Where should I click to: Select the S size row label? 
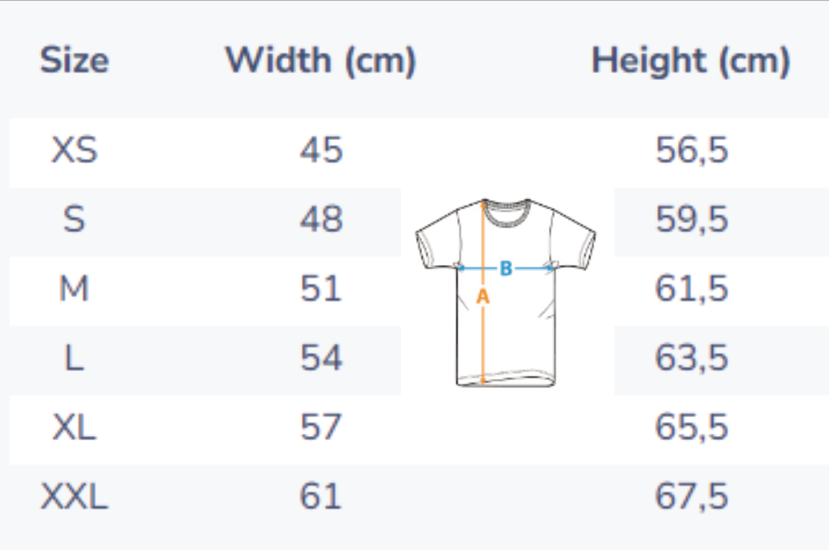pos(74,220)
